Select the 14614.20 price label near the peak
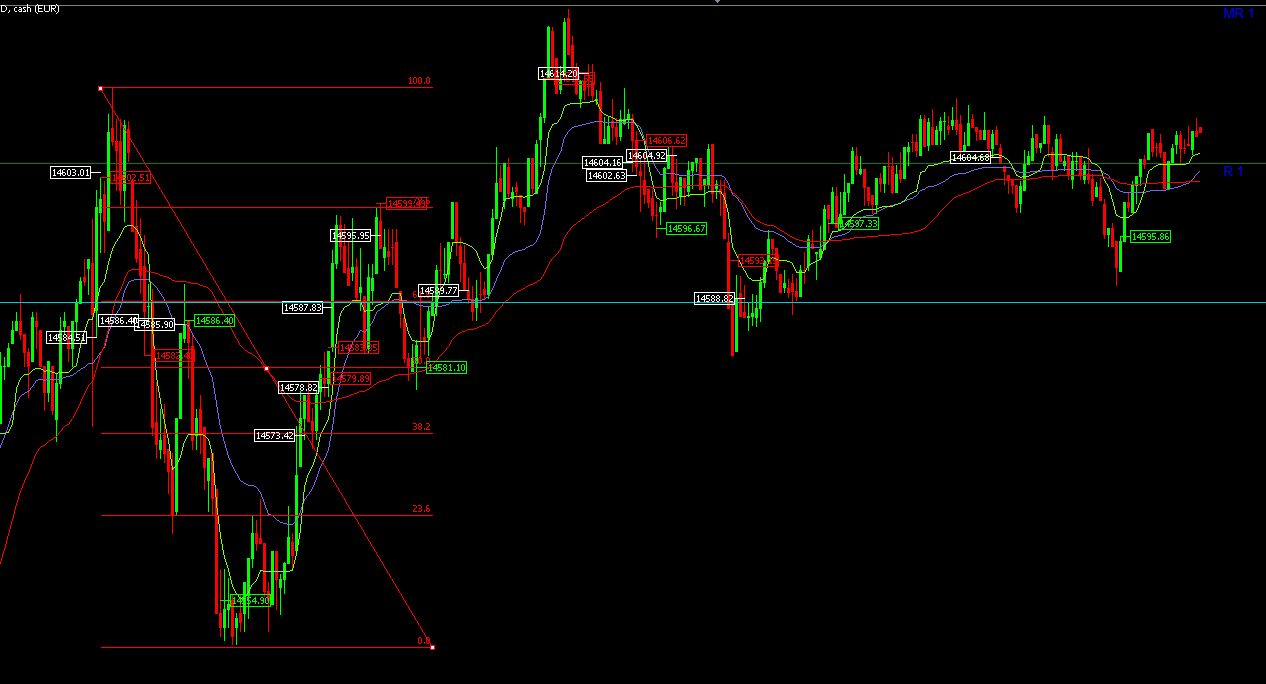The width and height of the screenshot is (1266, 684). click(558, 74)
